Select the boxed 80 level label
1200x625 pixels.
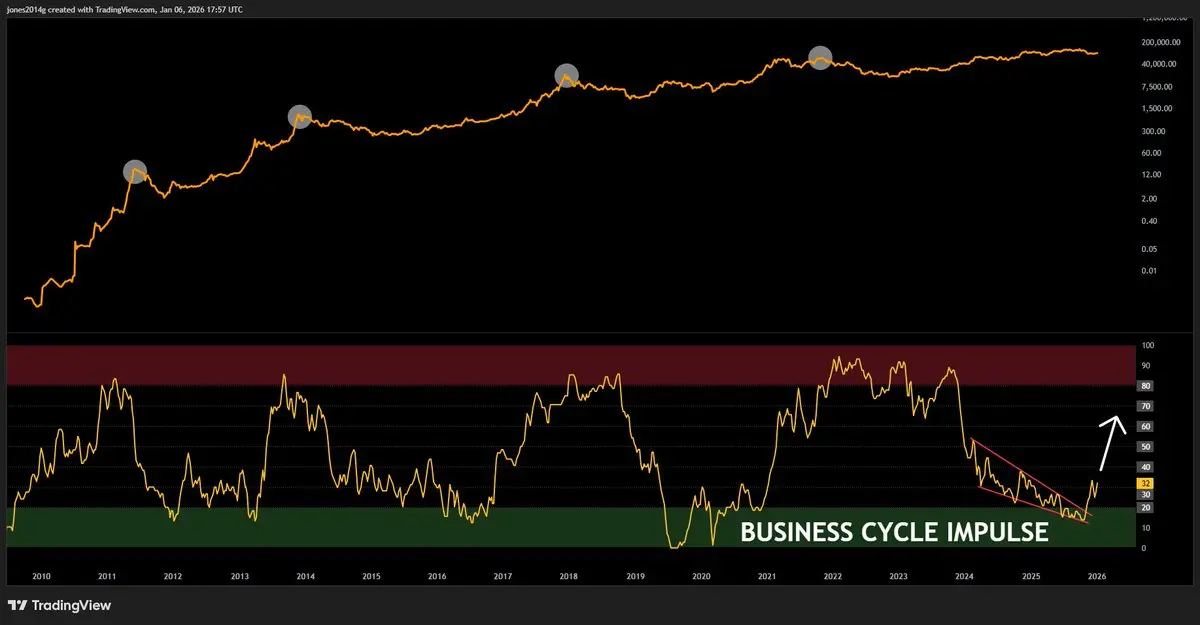pos(1146,386)
